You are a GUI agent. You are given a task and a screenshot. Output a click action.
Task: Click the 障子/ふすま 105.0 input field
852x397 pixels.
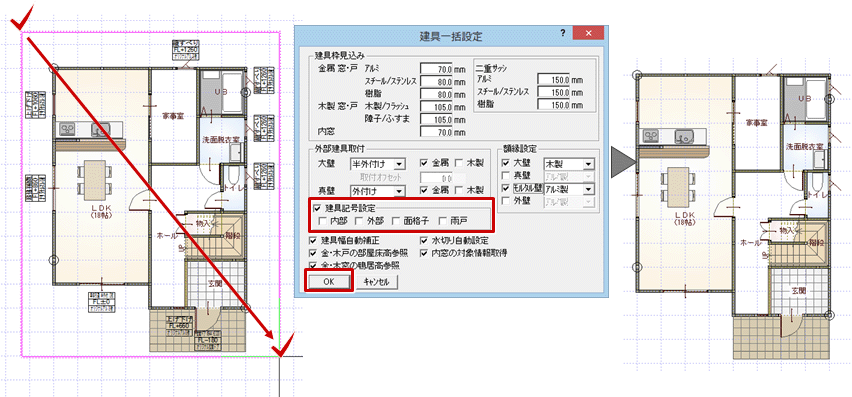point(436,119)
